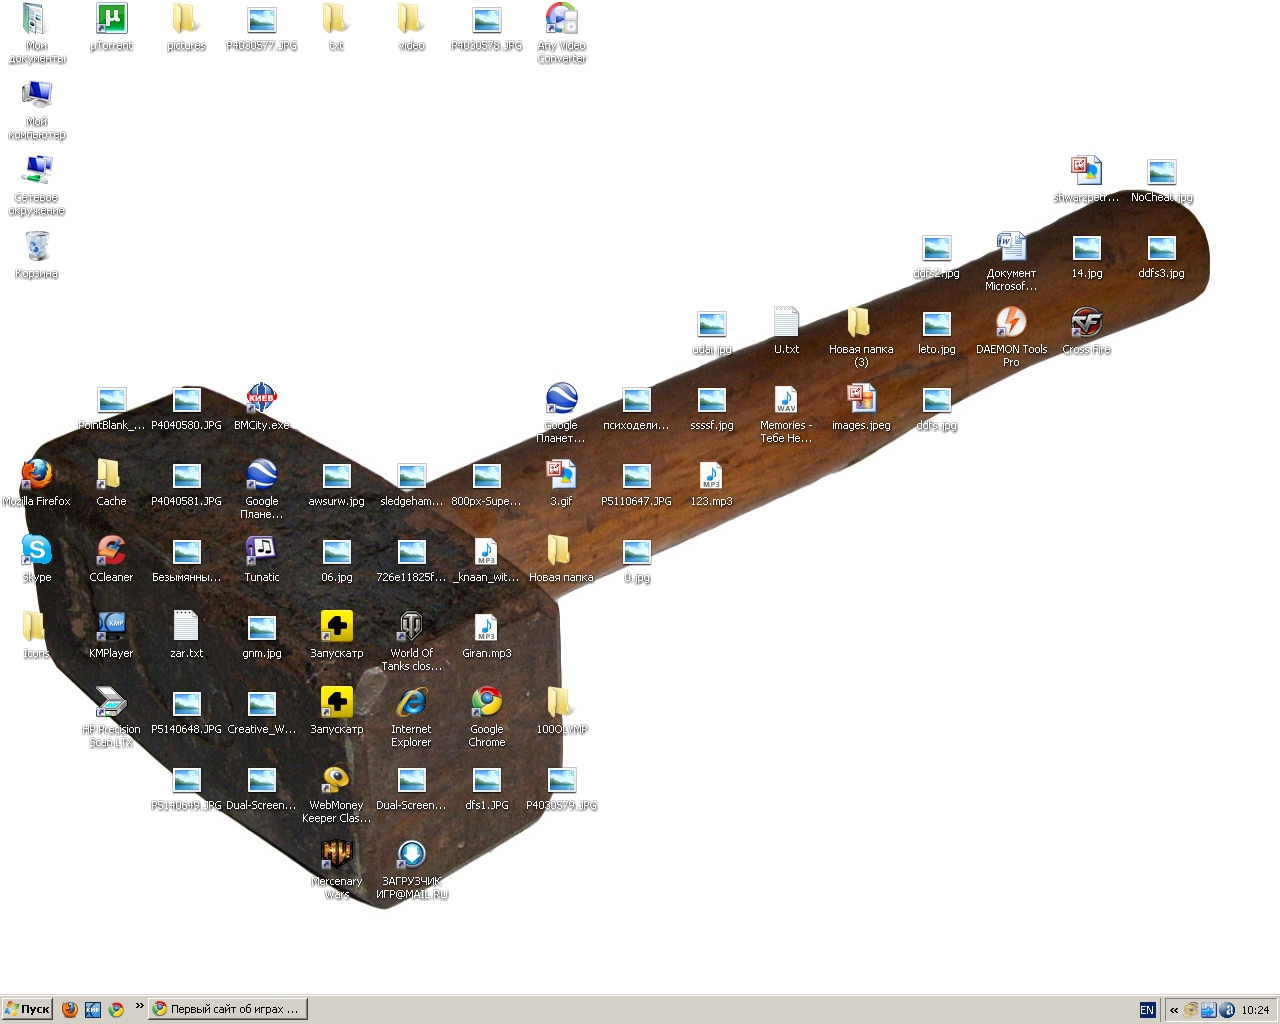Select the Memories WAV audio file
The height and width of the screenshot is (1024, 1280).
click(x=786, y=414)
